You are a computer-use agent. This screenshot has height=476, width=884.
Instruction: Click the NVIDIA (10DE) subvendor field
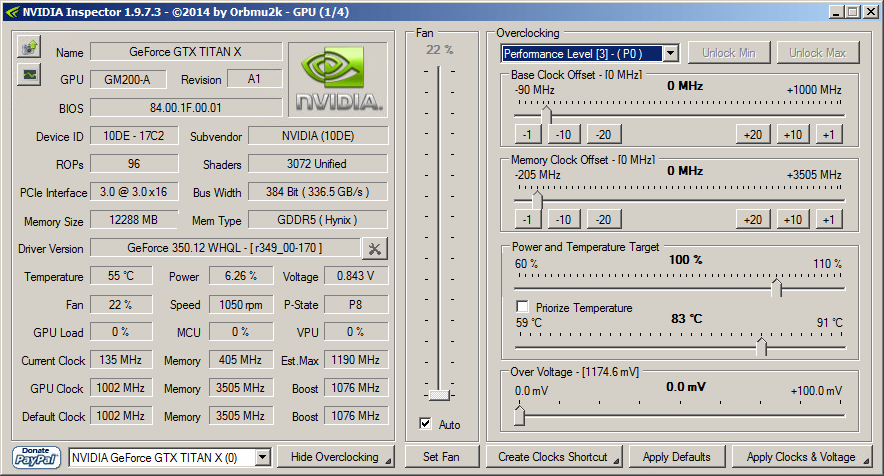point(318,136)
